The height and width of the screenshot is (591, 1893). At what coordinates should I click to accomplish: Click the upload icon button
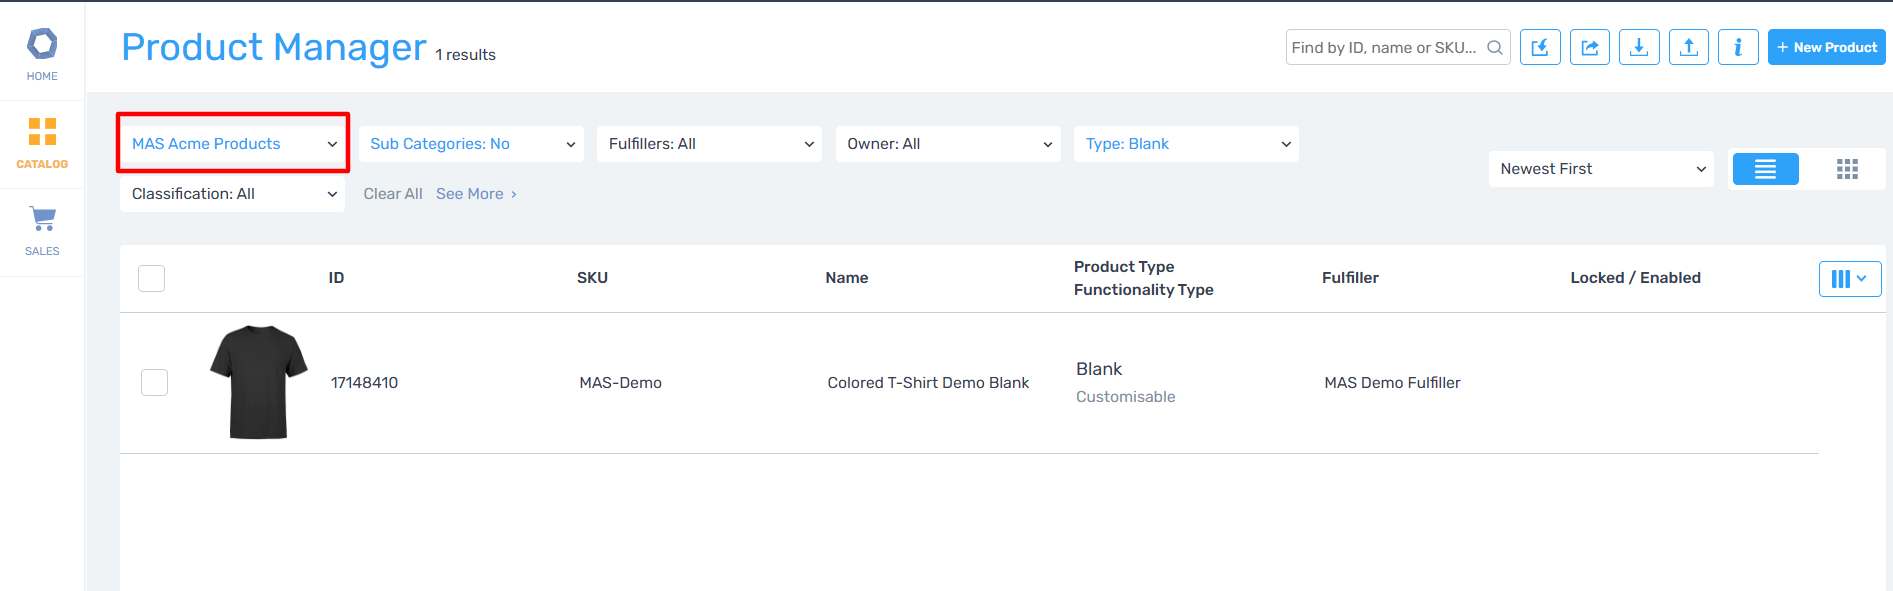pos(1688,47)
